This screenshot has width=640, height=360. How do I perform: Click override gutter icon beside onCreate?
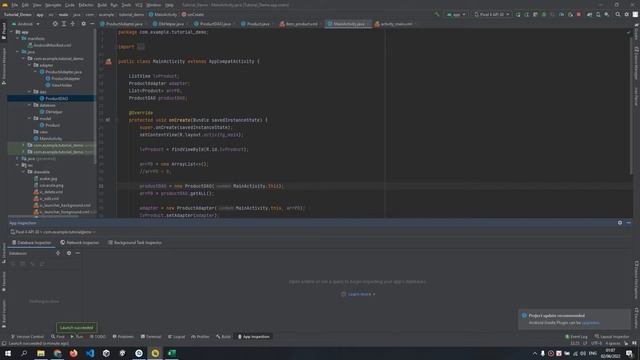107,120
